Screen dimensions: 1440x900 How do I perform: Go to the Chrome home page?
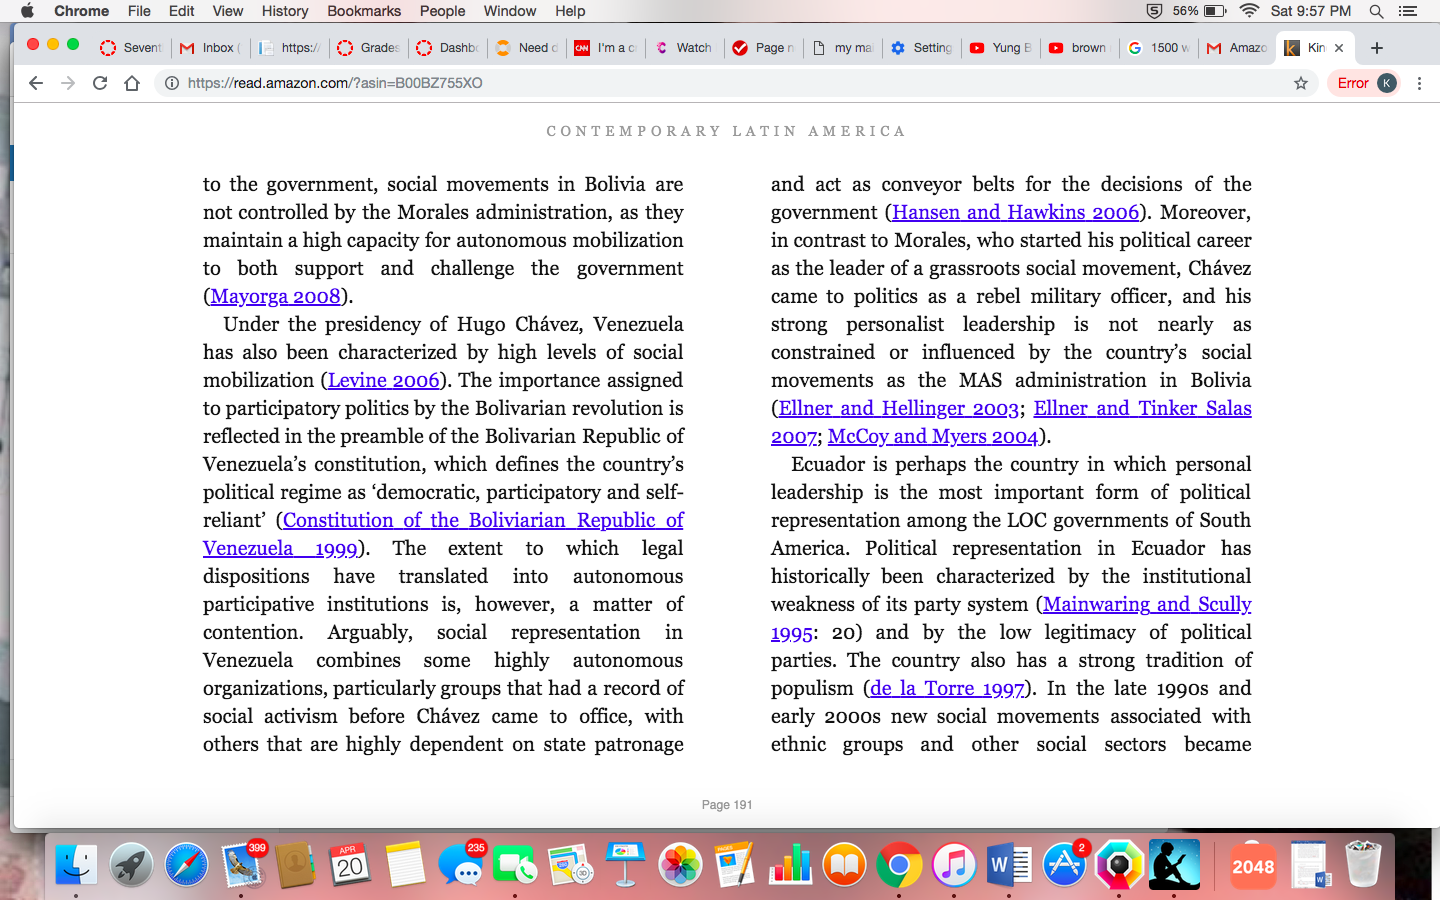[132, 83]
